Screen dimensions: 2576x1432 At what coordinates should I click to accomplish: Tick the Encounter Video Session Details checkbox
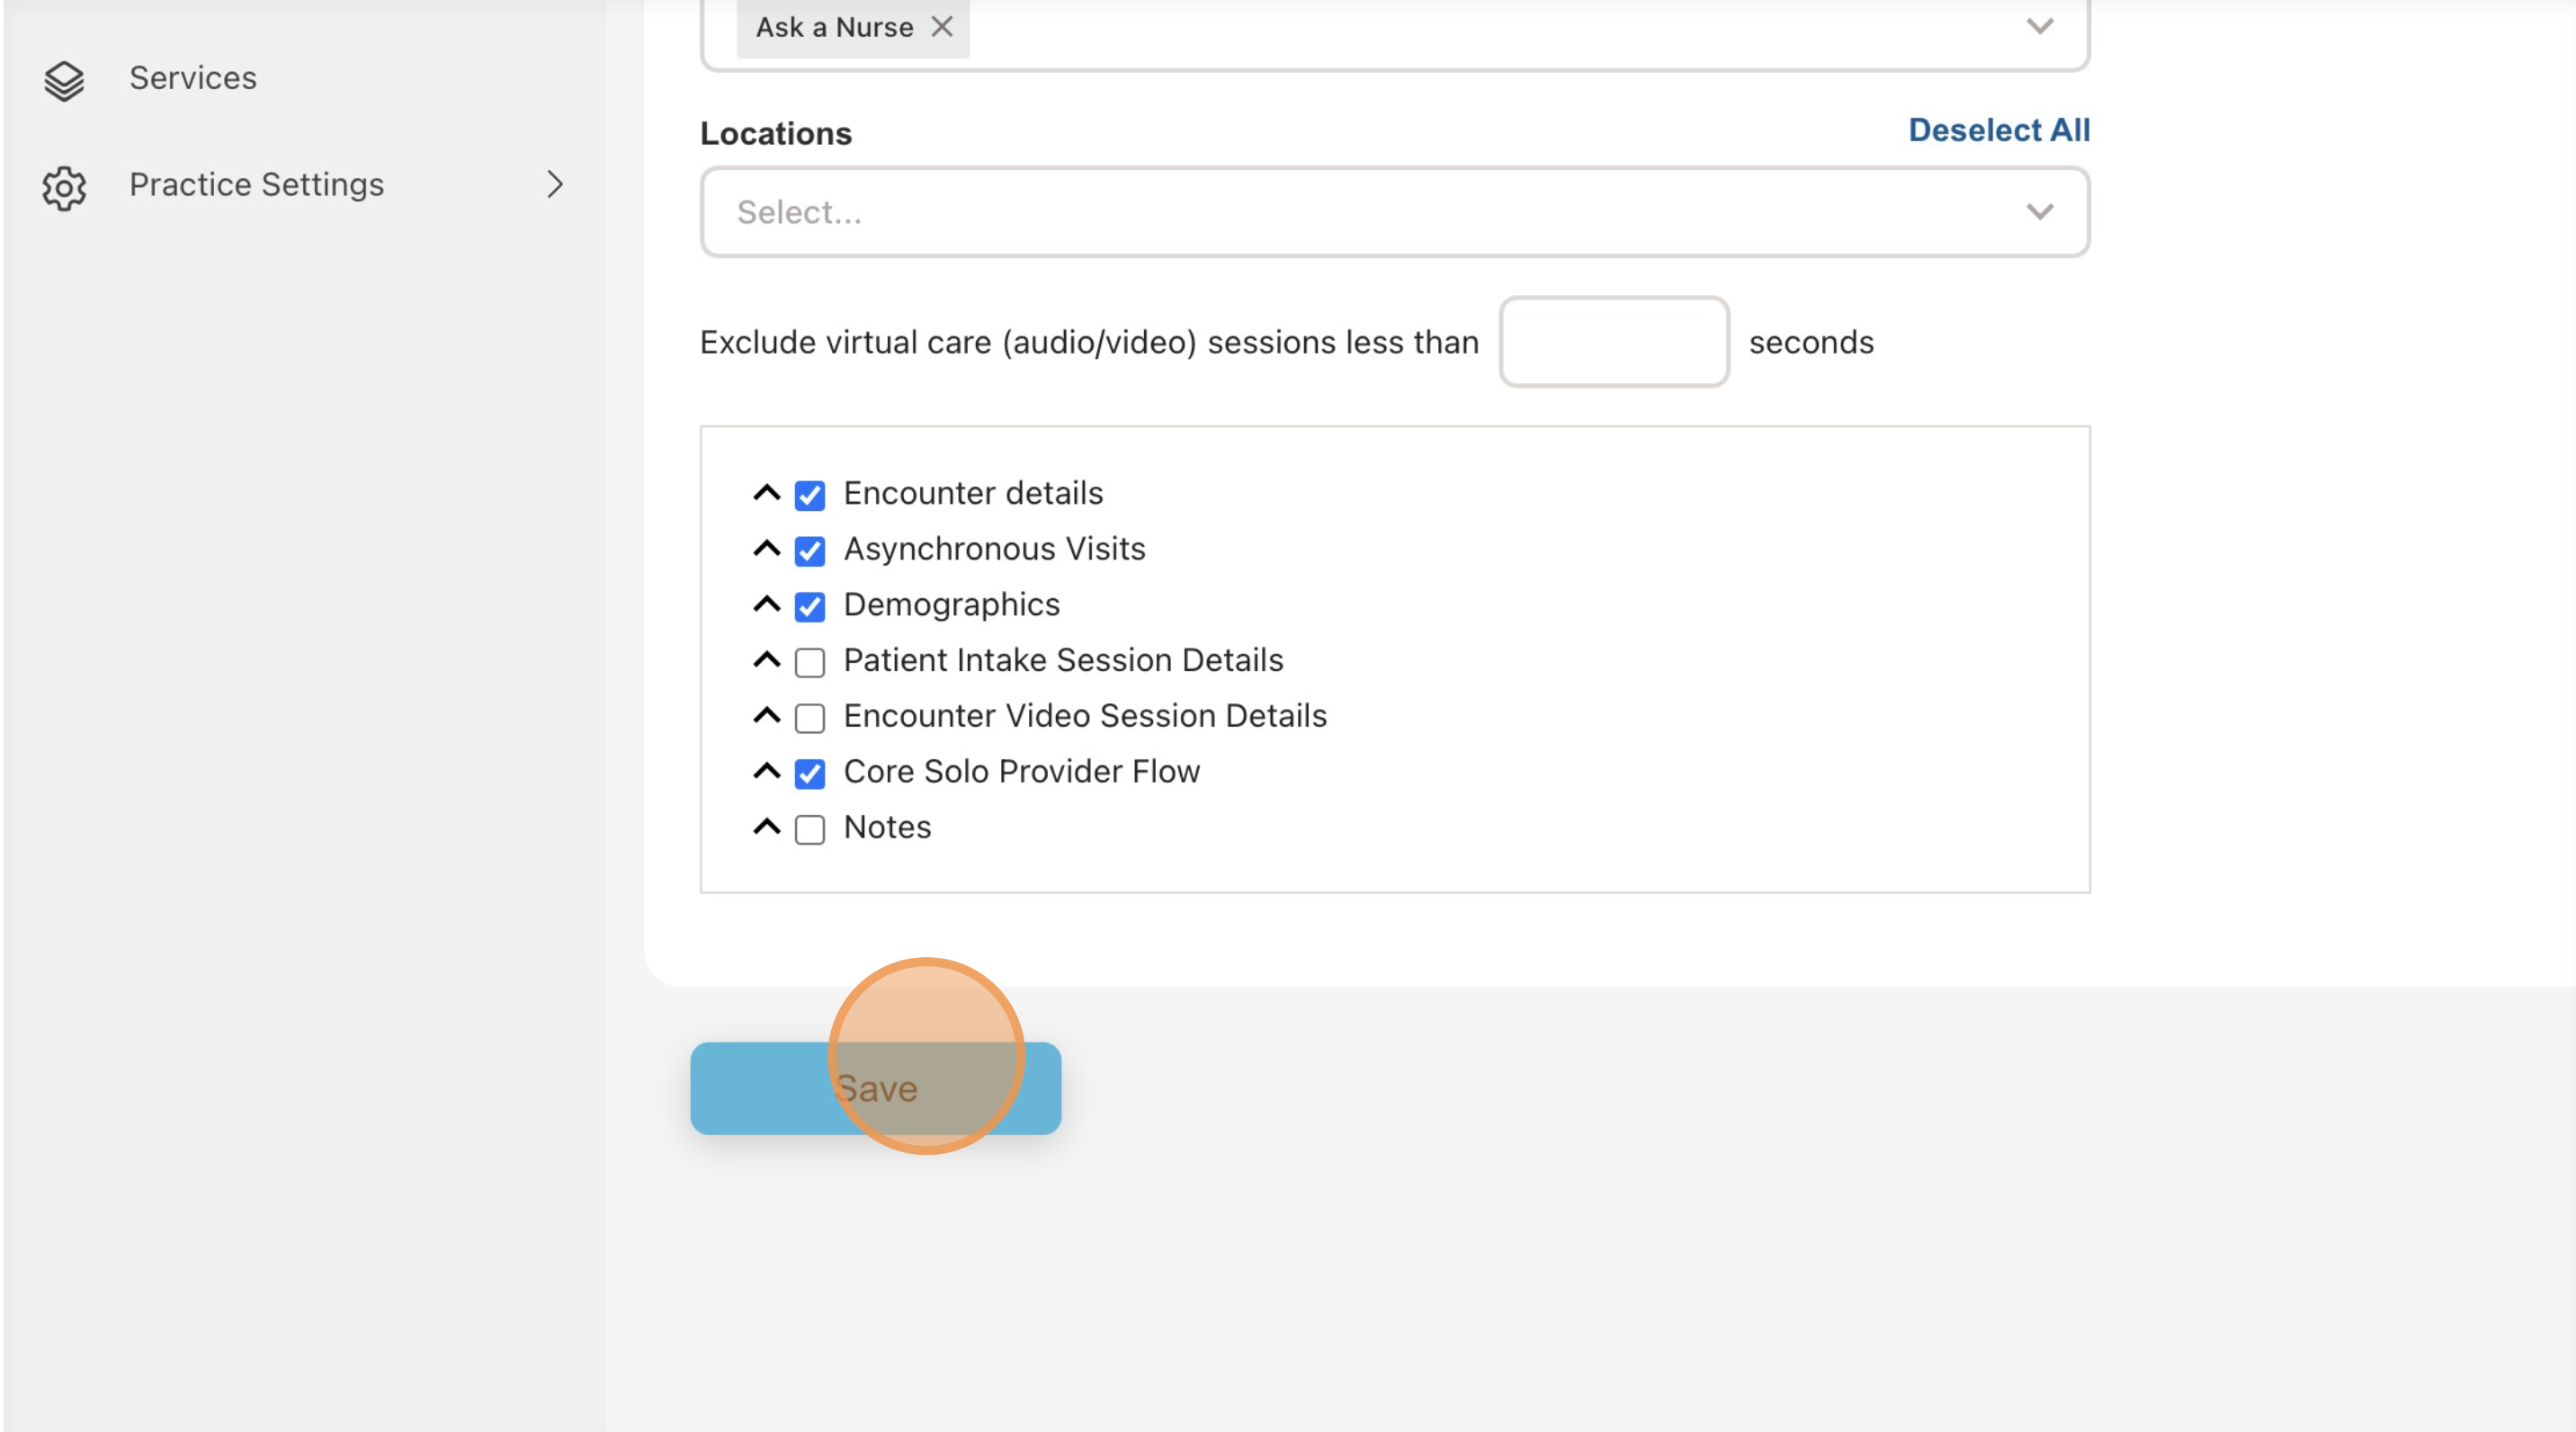pos(809,718)
